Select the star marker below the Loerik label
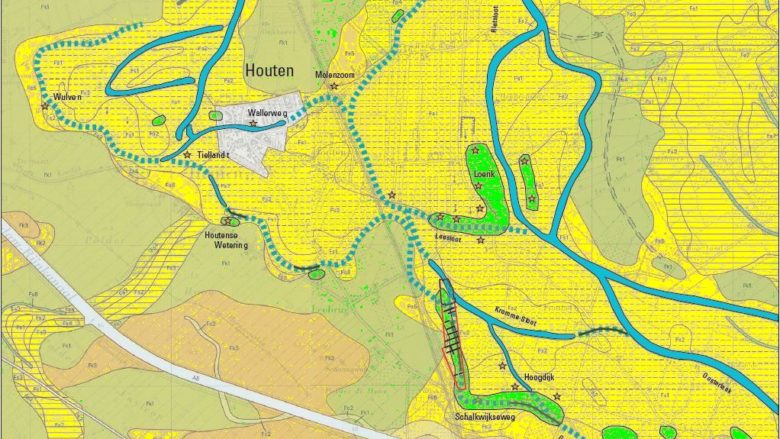780x439 pixels. pyautogui.click(x=480, y=186)
